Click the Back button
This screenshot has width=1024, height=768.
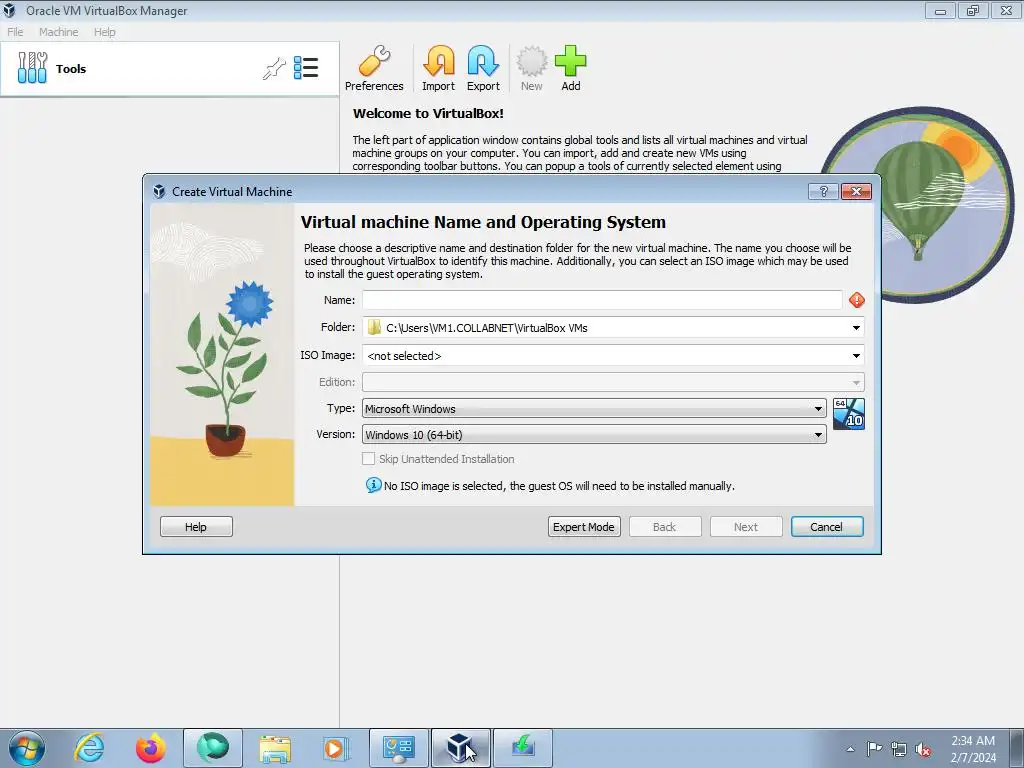tap(665, 527)
